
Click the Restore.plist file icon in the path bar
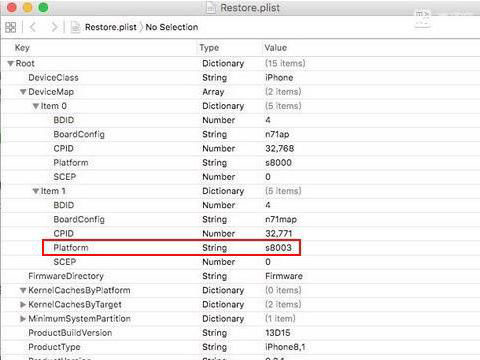(76, 27)
